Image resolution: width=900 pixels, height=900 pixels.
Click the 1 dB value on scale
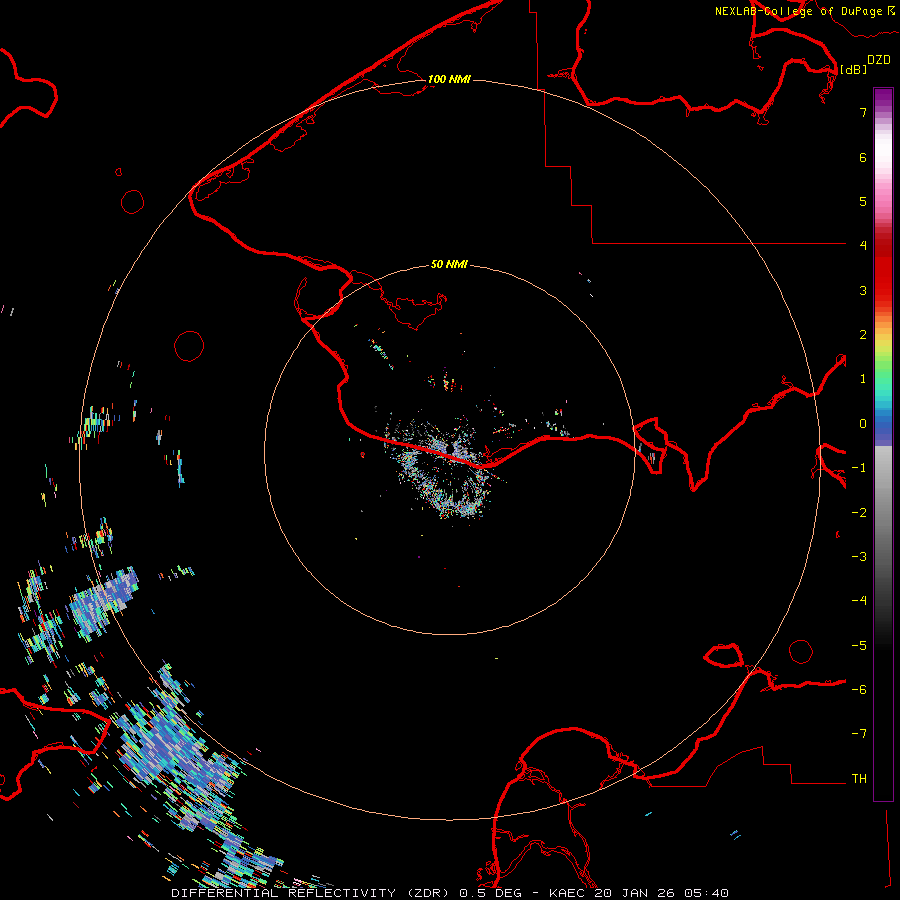pos(863,379)
